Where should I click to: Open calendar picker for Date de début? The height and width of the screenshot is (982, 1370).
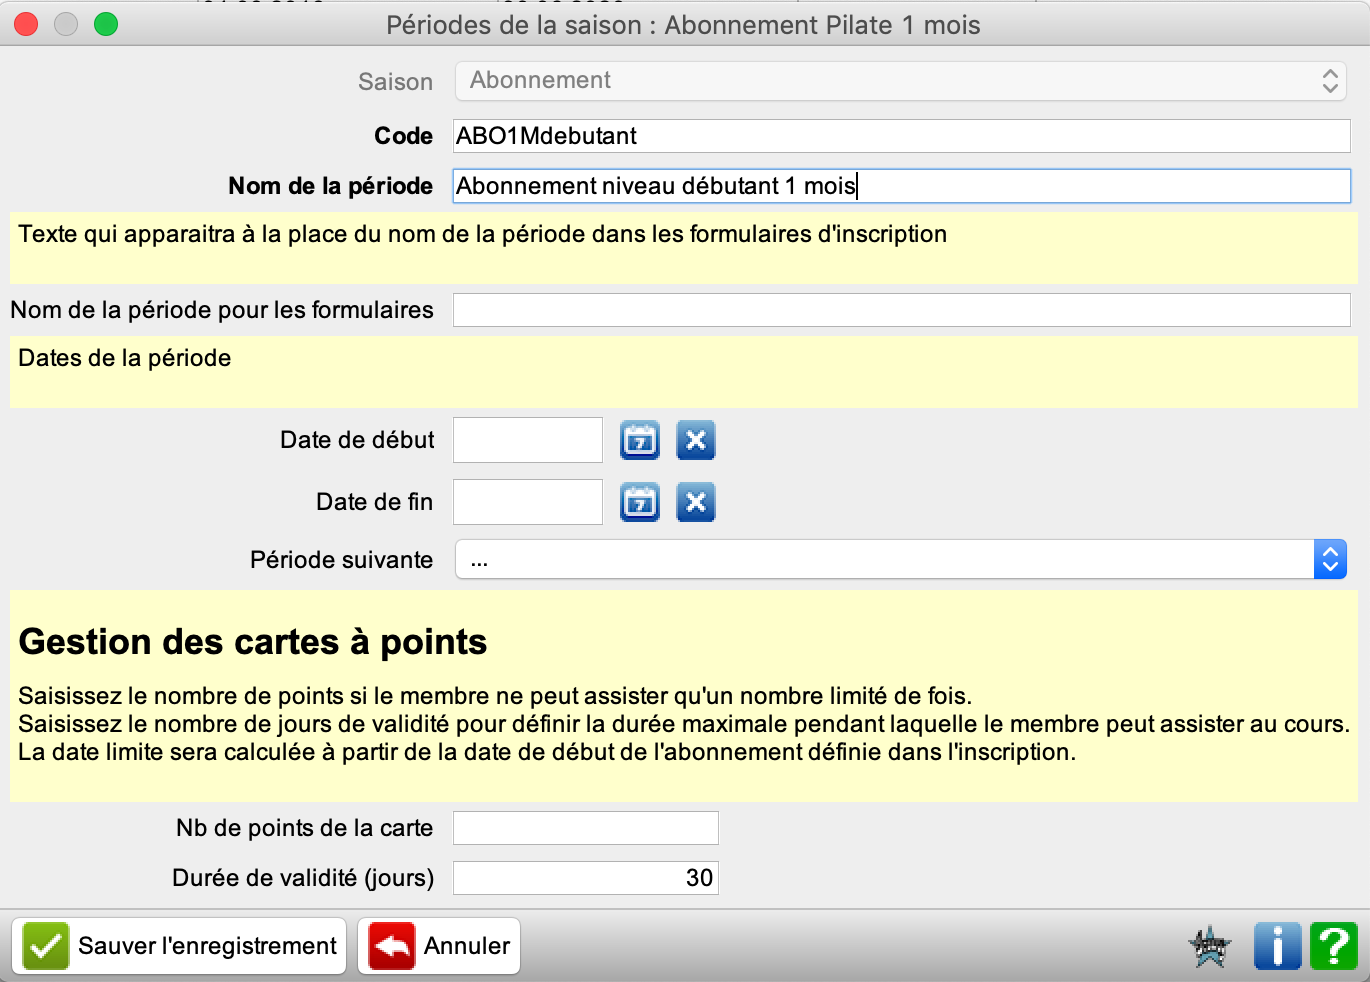pyautogui.click(x=640, y=440)
